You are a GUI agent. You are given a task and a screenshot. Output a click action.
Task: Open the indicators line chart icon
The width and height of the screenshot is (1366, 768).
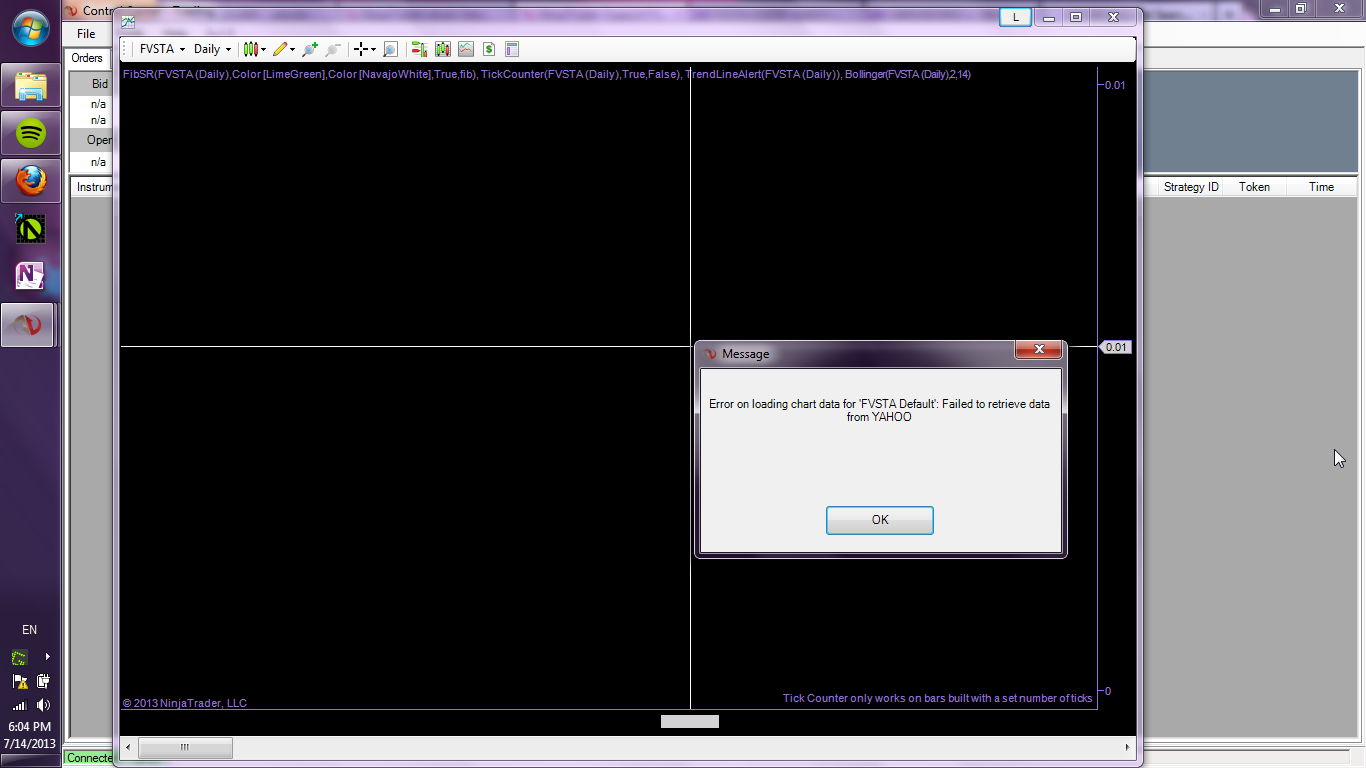coord(466,49)
